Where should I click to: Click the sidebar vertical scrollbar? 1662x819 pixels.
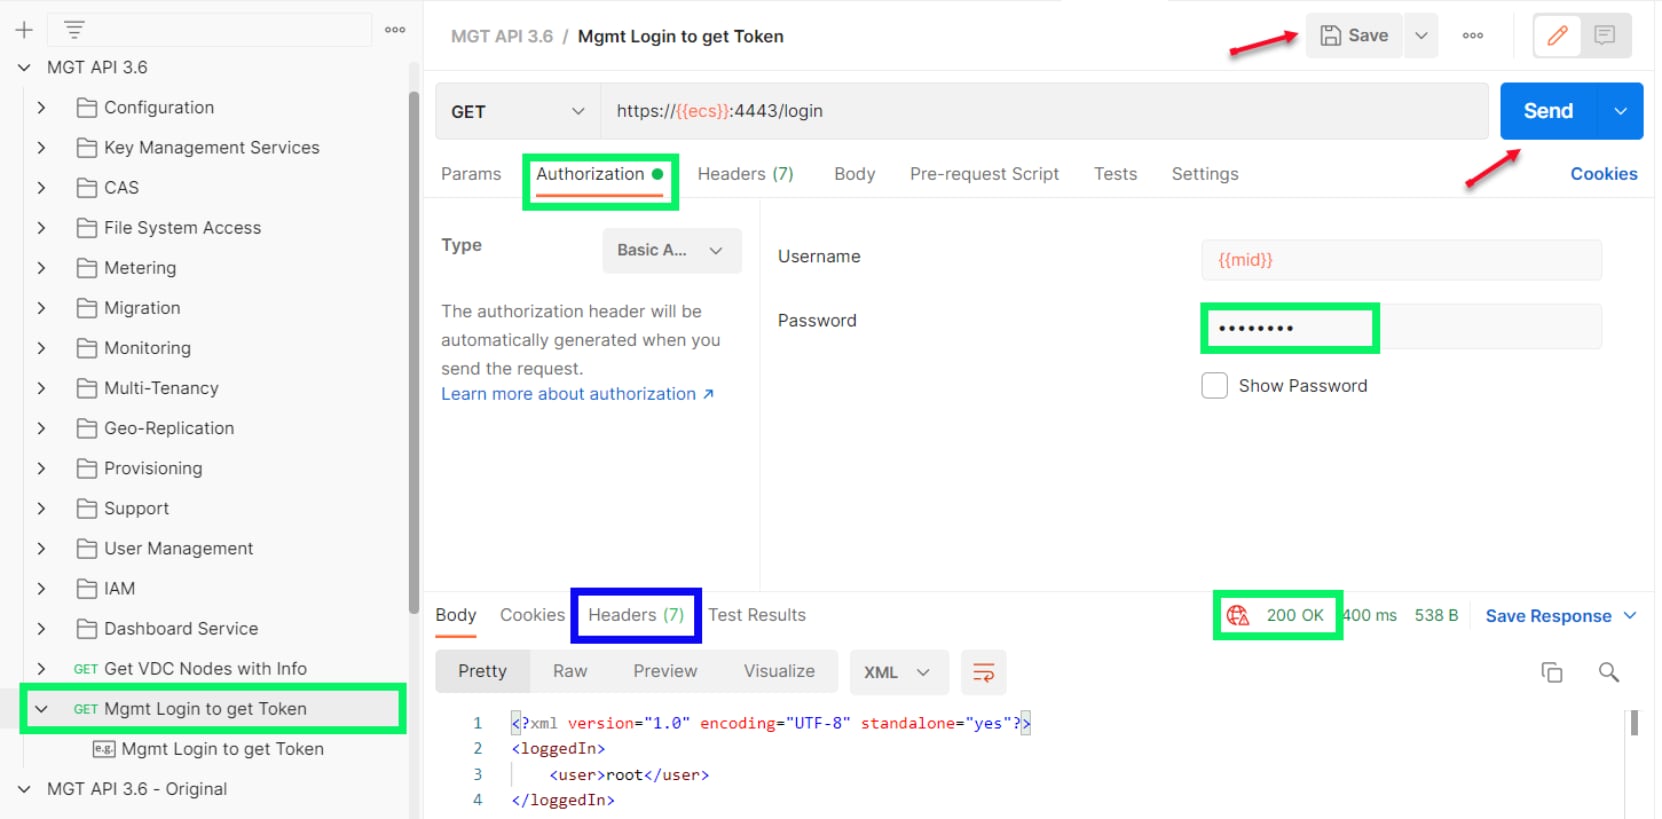414,352
